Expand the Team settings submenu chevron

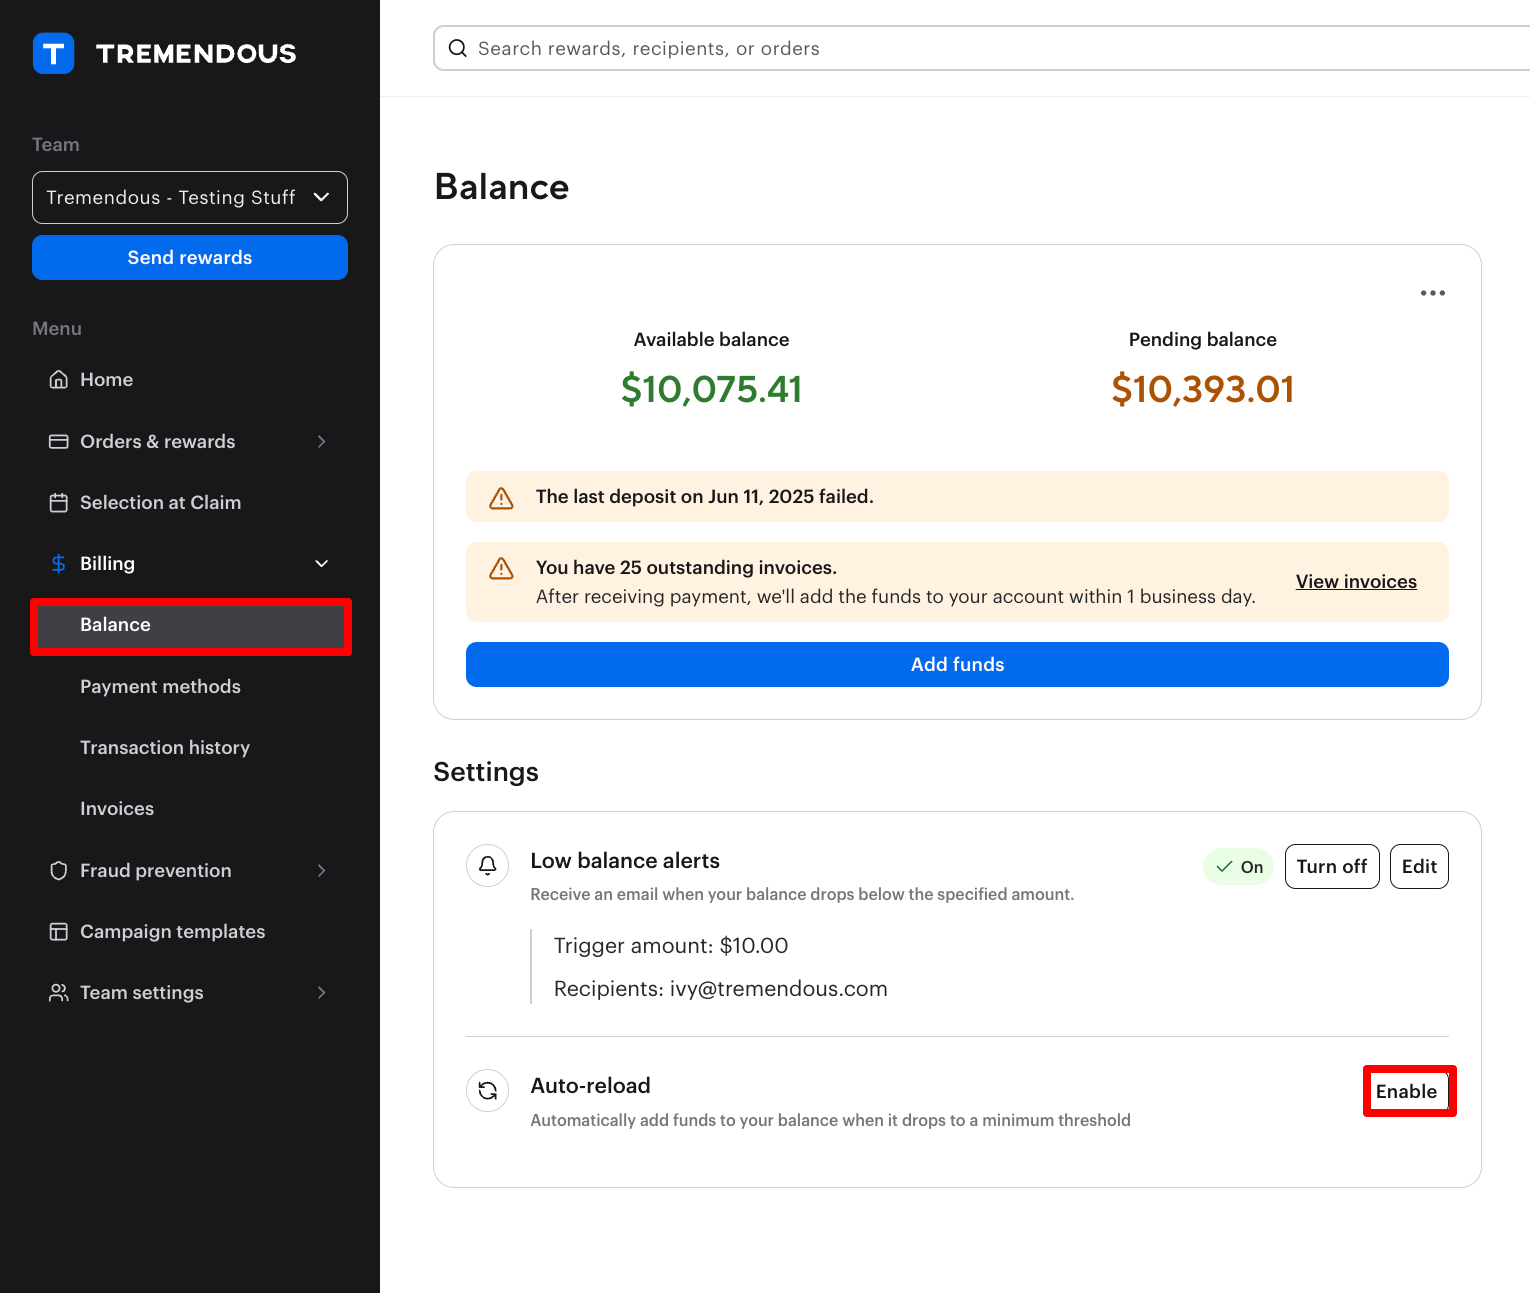[x=322, y=993]
